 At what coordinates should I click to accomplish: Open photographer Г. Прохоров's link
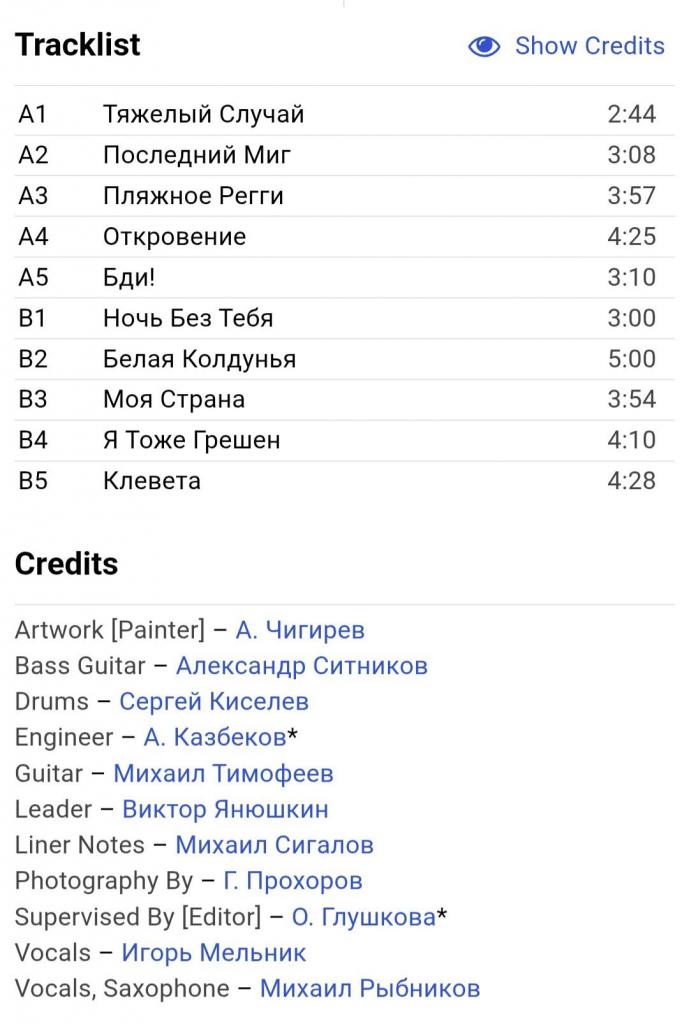[x=293, y=881]
